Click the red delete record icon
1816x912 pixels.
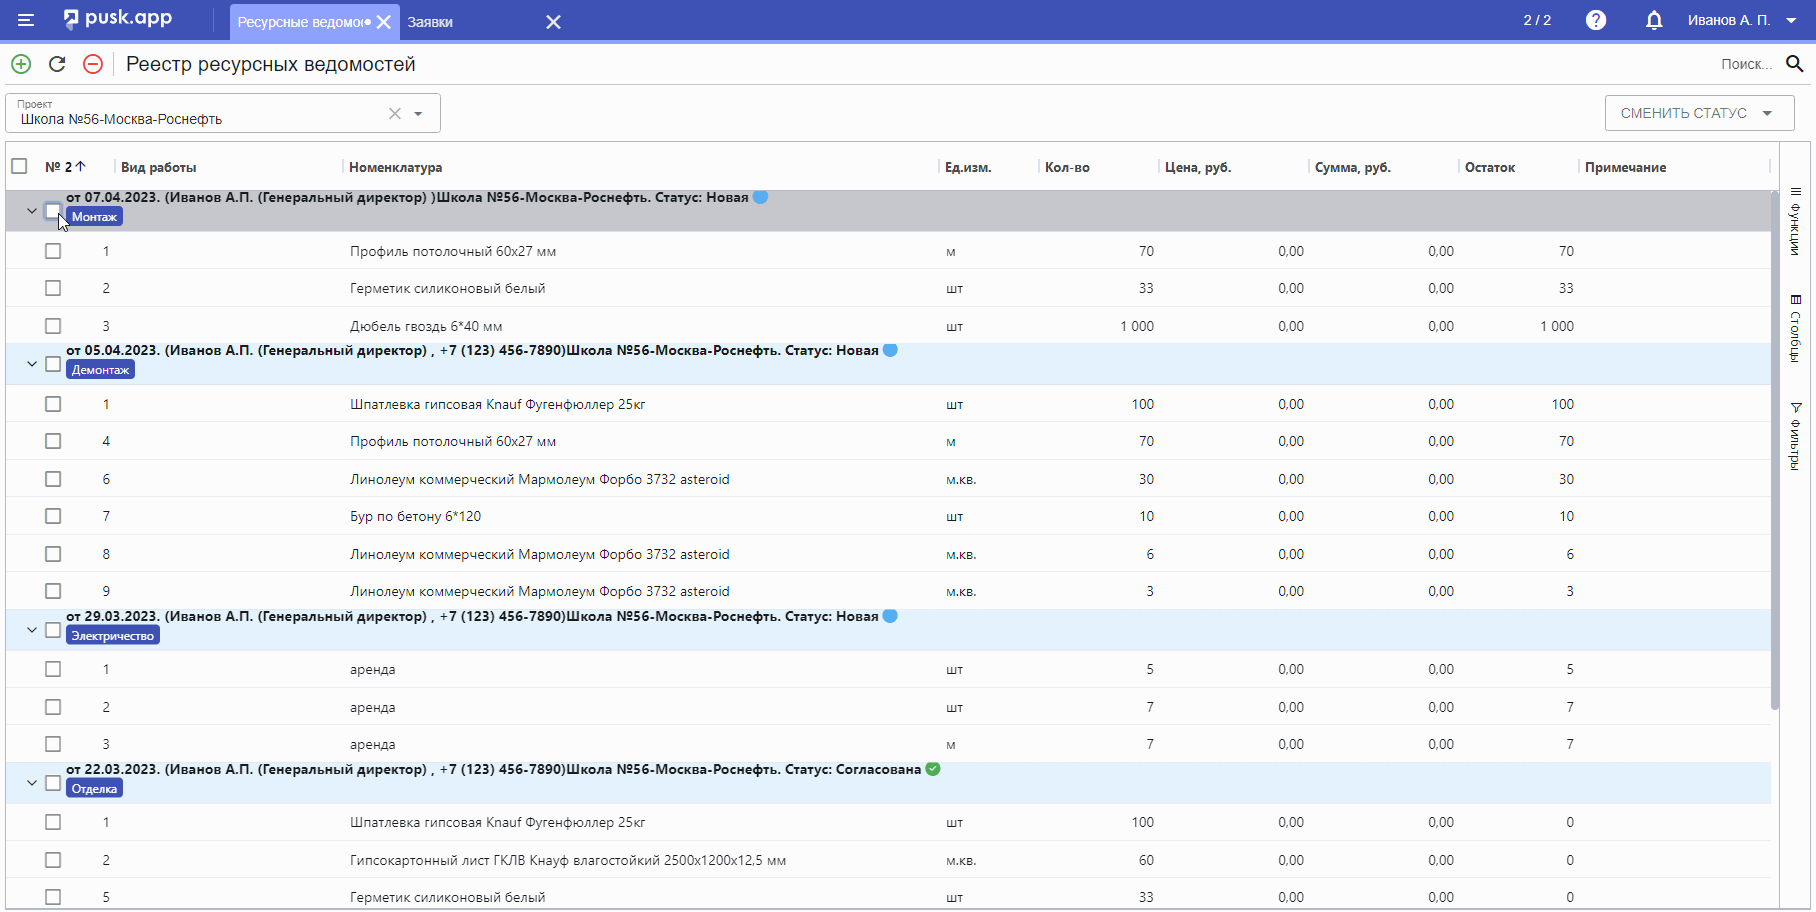[x=93, y=64]
